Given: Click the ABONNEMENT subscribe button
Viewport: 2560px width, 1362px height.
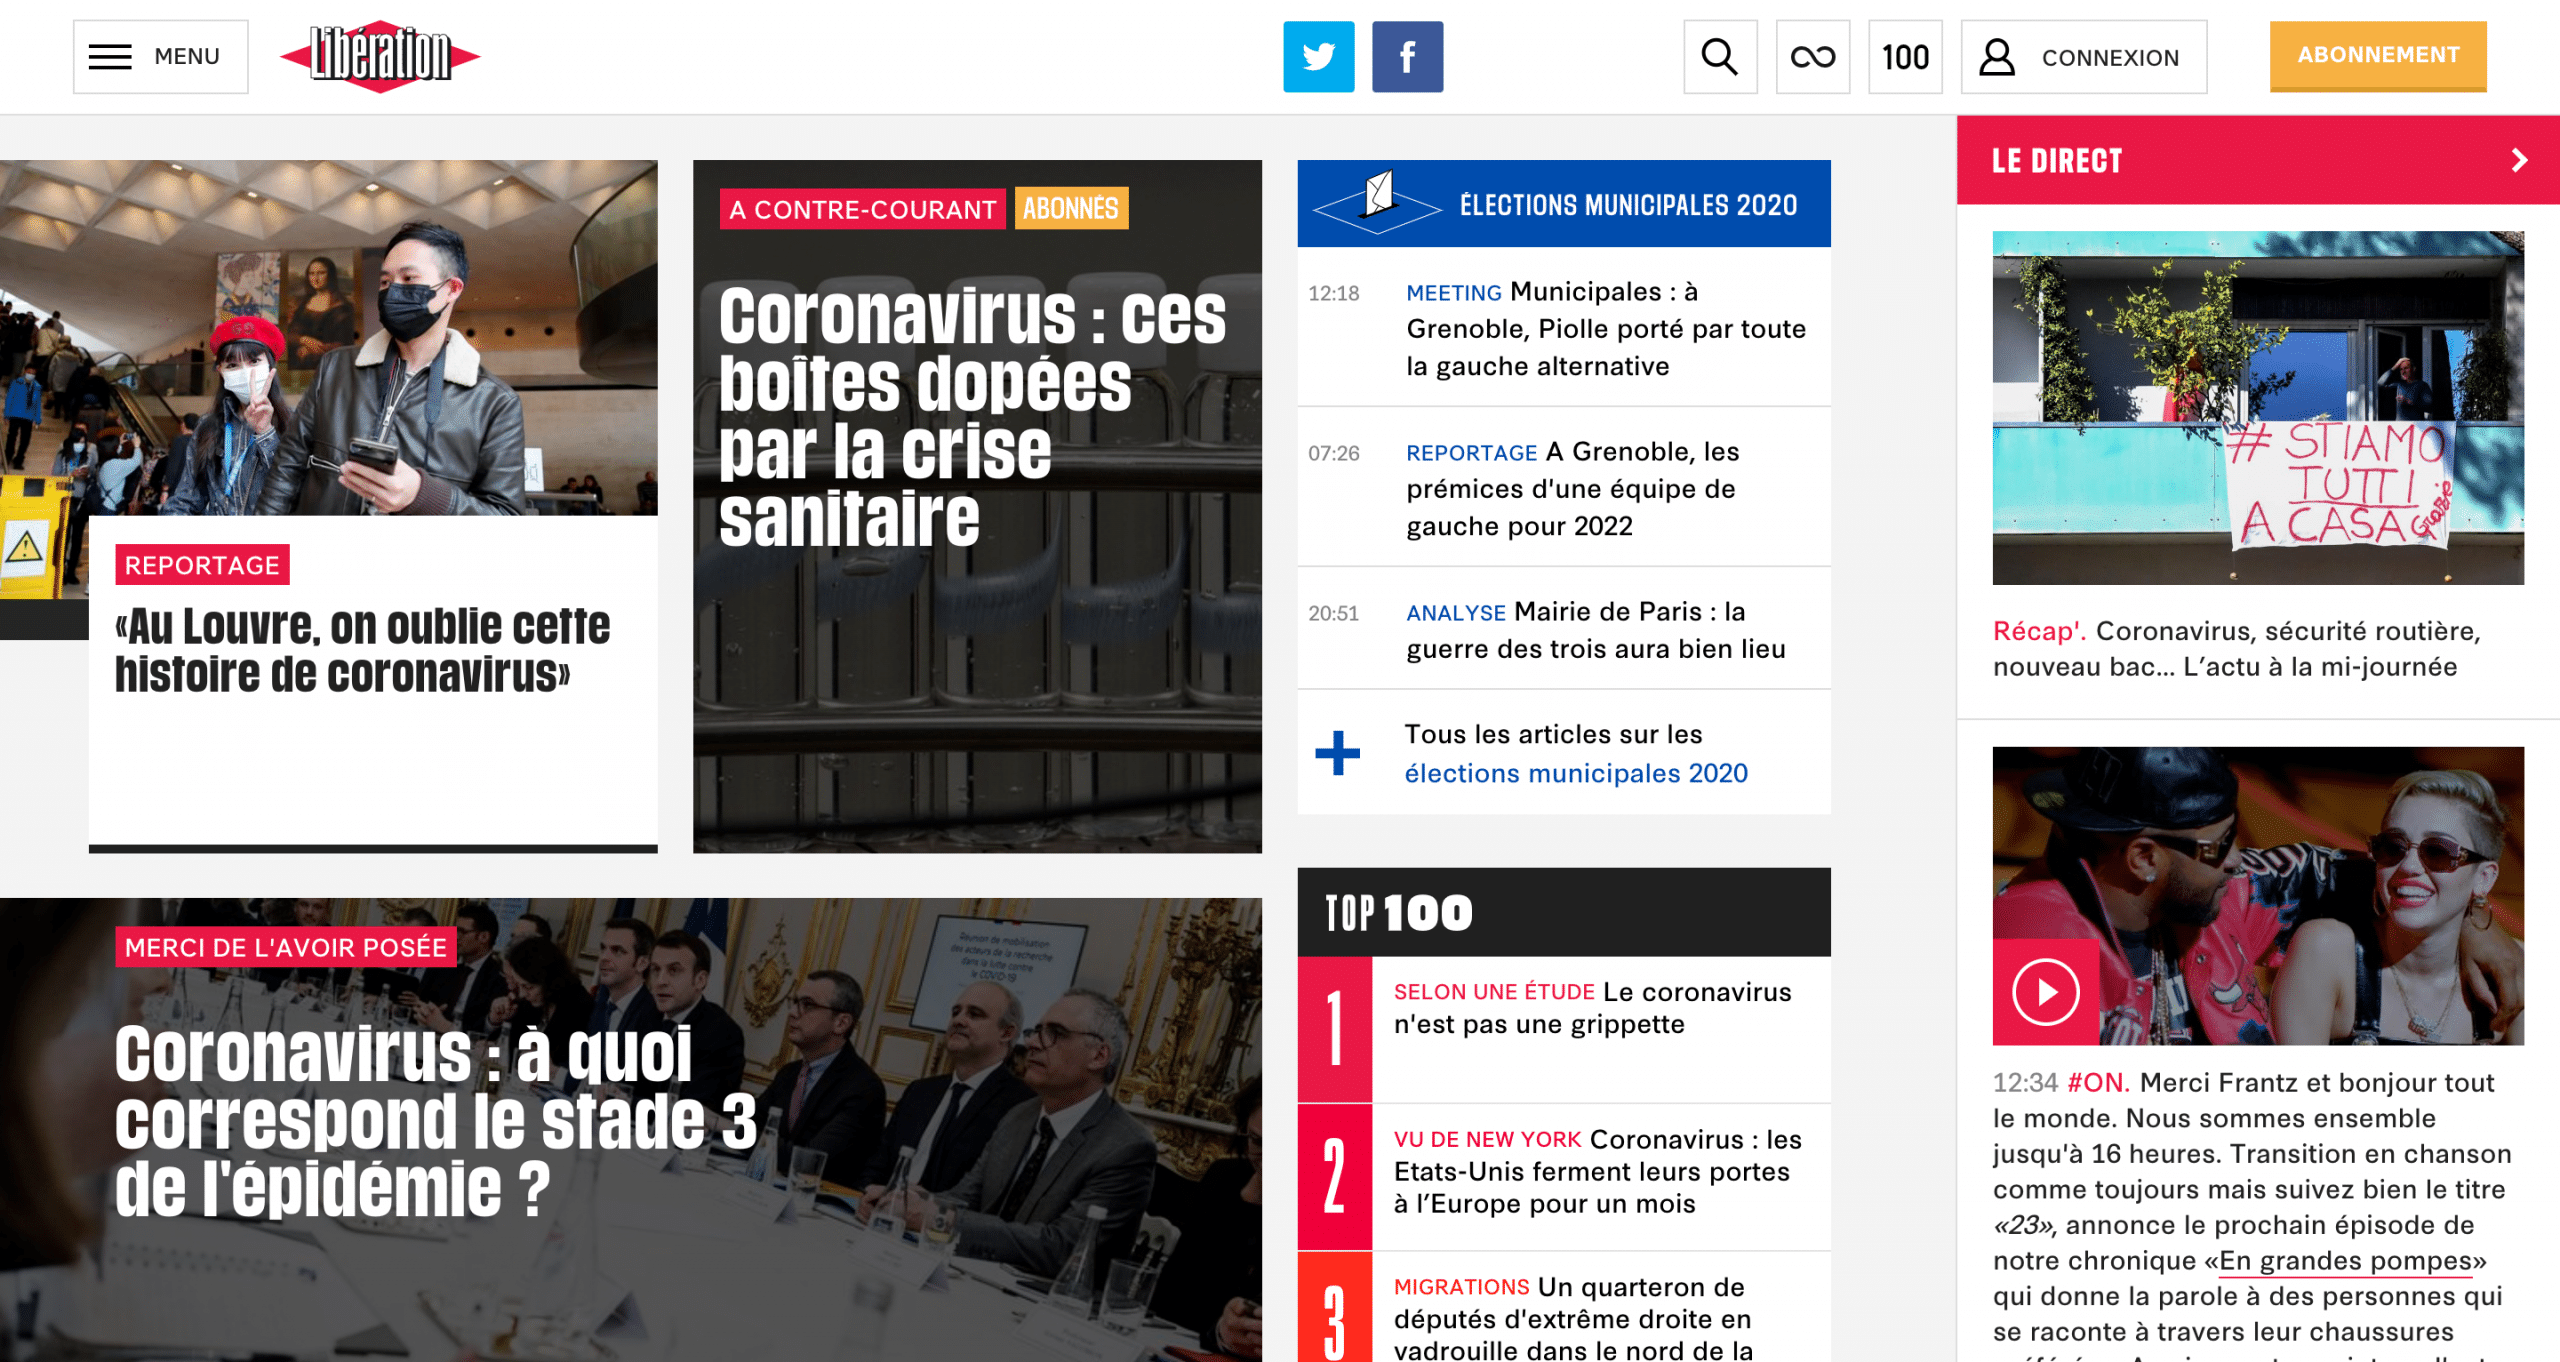Looking at the screenshot, I should pyautogui.click(x=2377, y=56).
